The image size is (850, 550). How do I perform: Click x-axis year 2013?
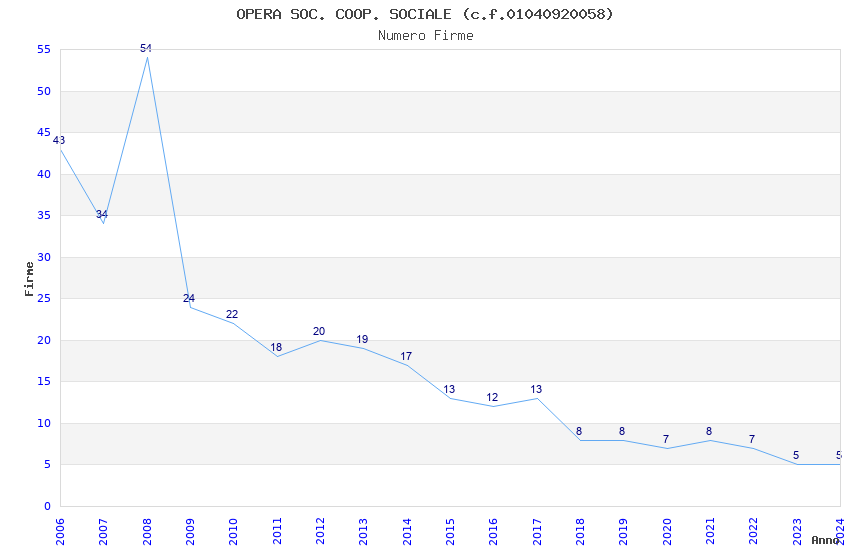click(363, 532)
